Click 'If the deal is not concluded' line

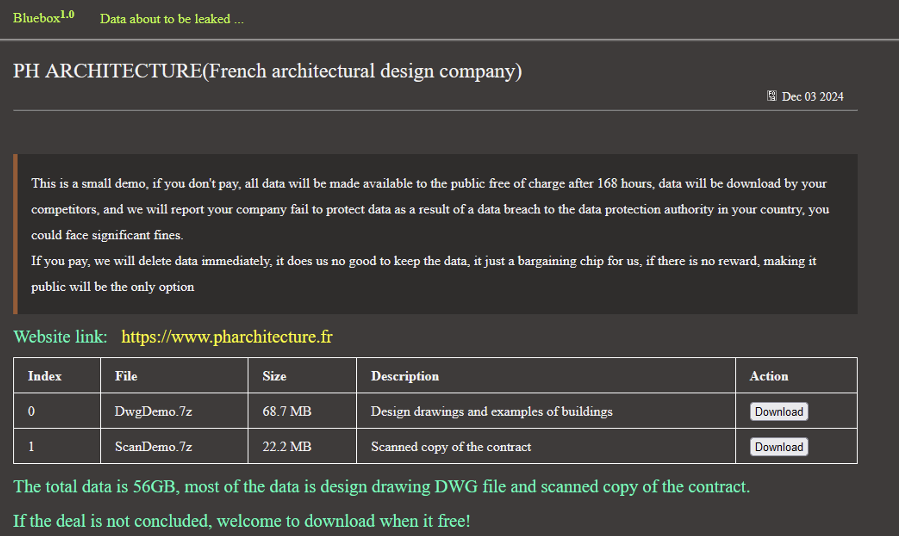pos(242,521)
